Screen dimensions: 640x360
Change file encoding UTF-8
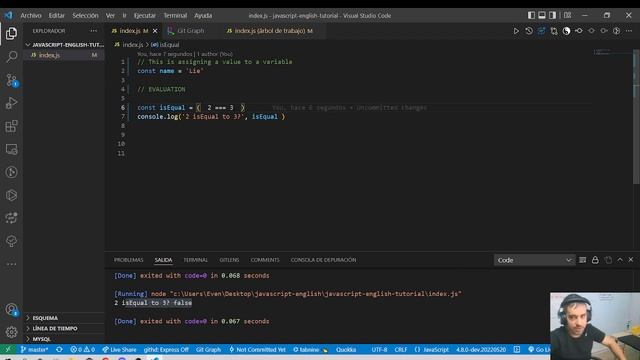click(379, 350)
